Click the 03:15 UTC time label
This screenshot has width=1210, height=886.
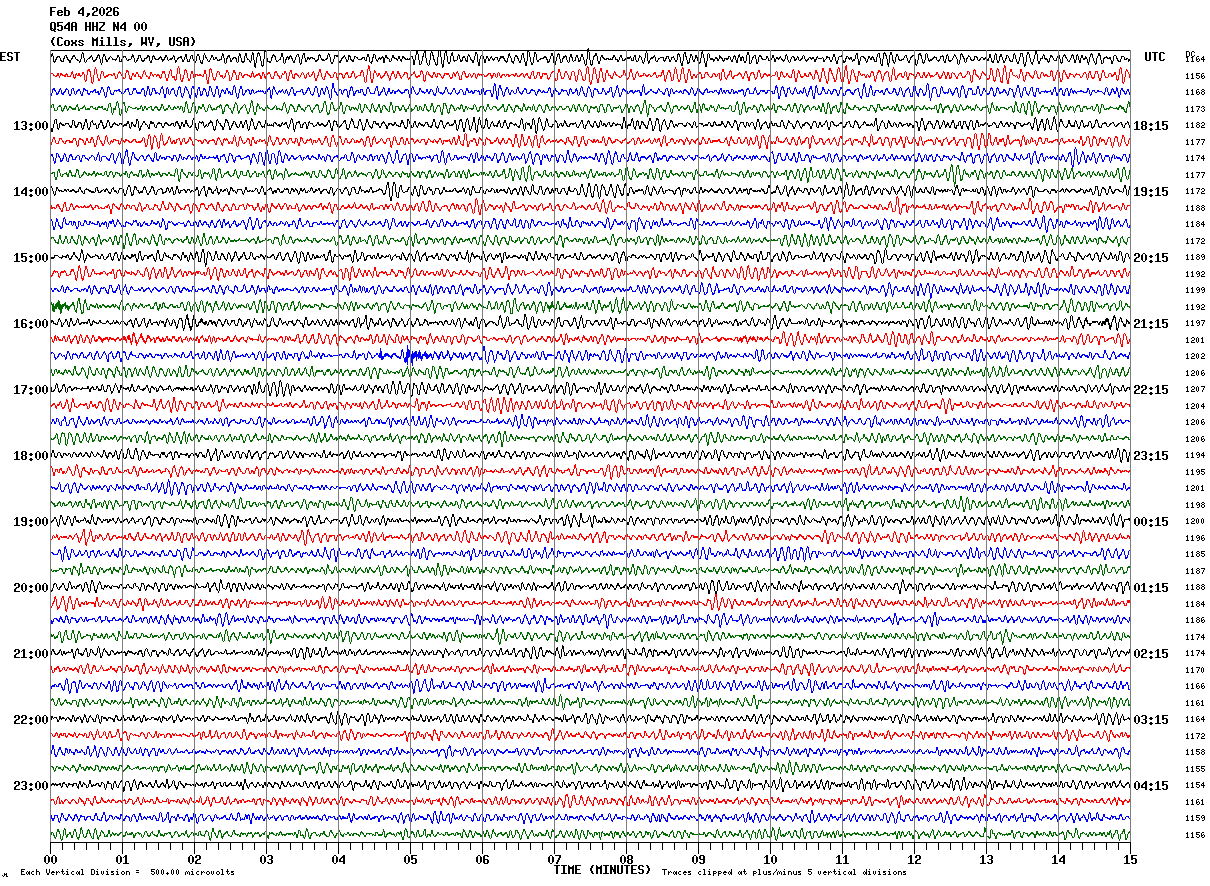[x=1151, y=720]
